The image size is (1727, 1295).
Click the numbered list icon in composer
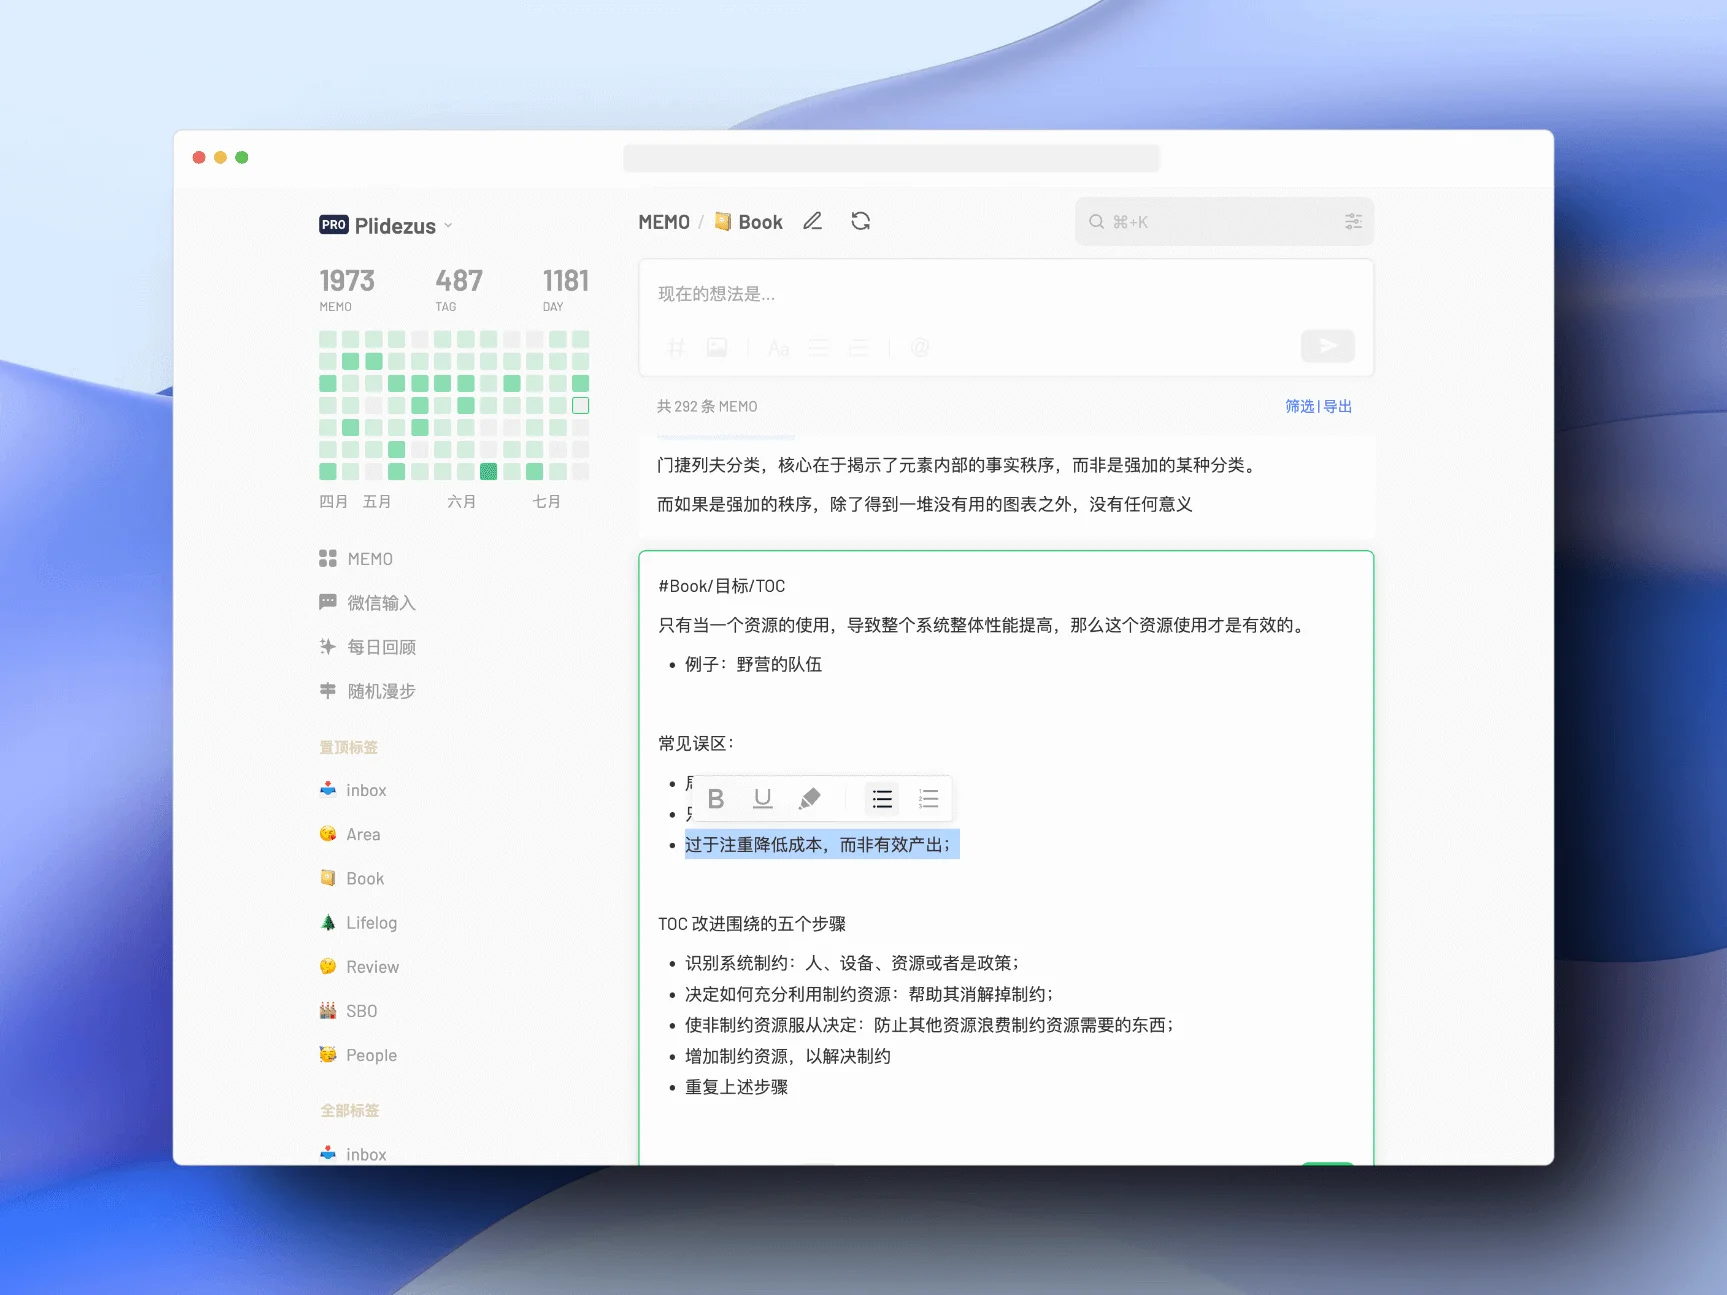(x=859, y=348)
